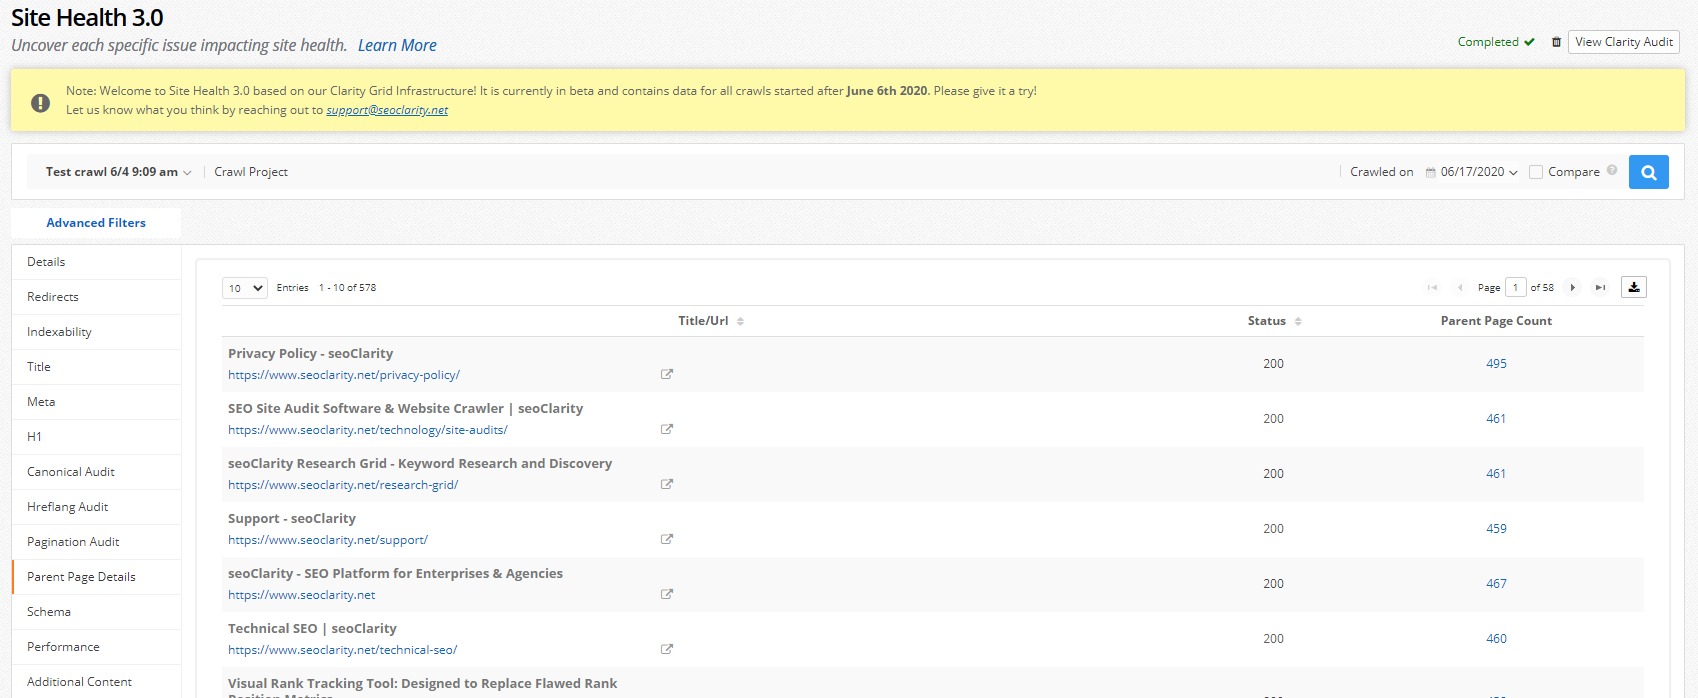Viewport: 1698px width, 698px height.
Task: Select Additional Content in the sidebar
Action: [96, 682]
